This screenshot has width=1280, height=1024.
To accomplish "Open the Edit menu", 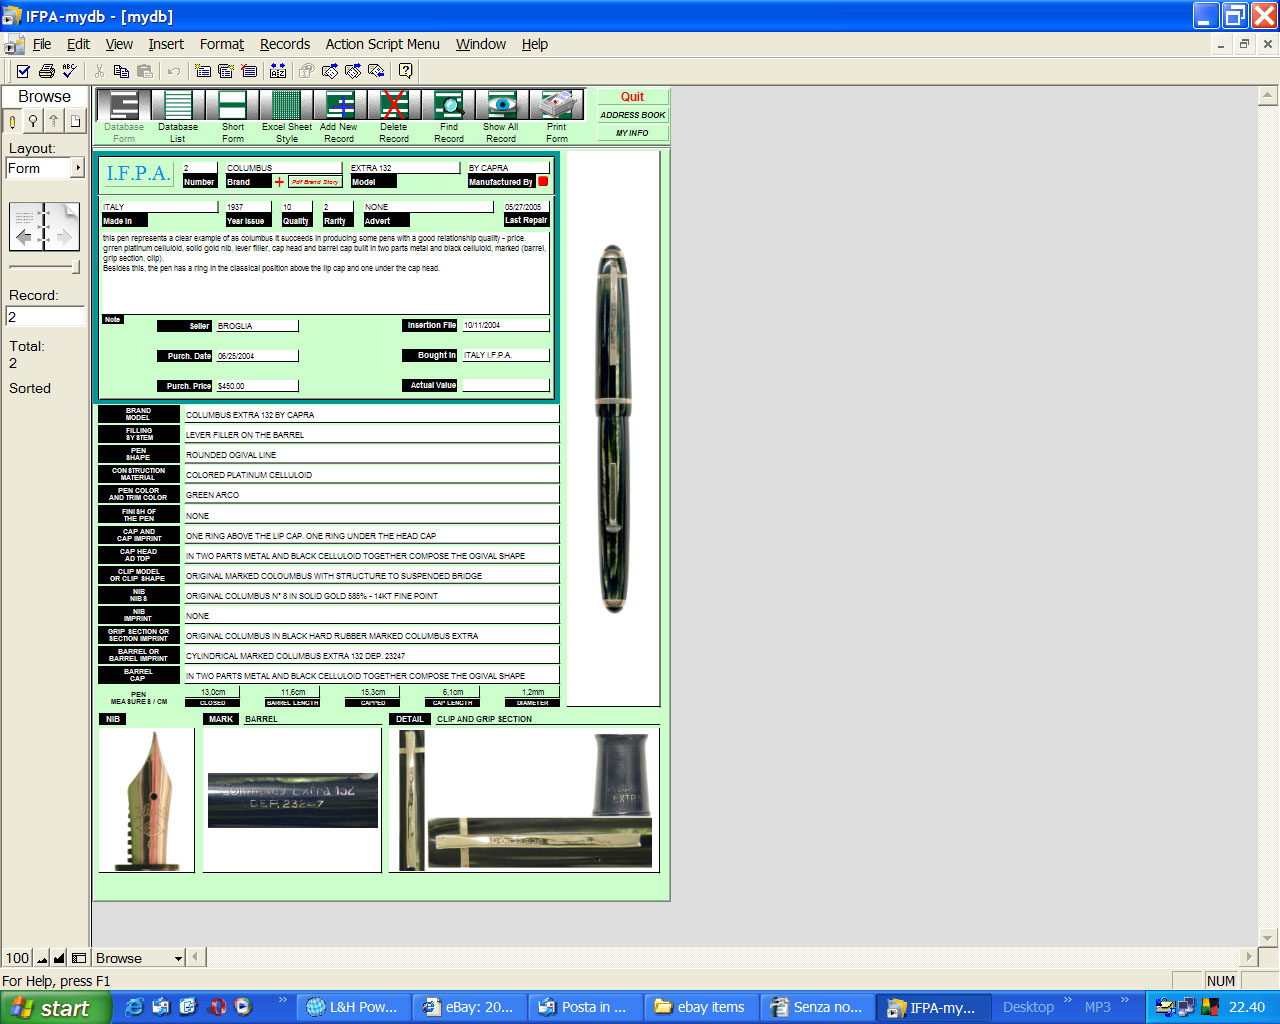I will pos(78,44).
